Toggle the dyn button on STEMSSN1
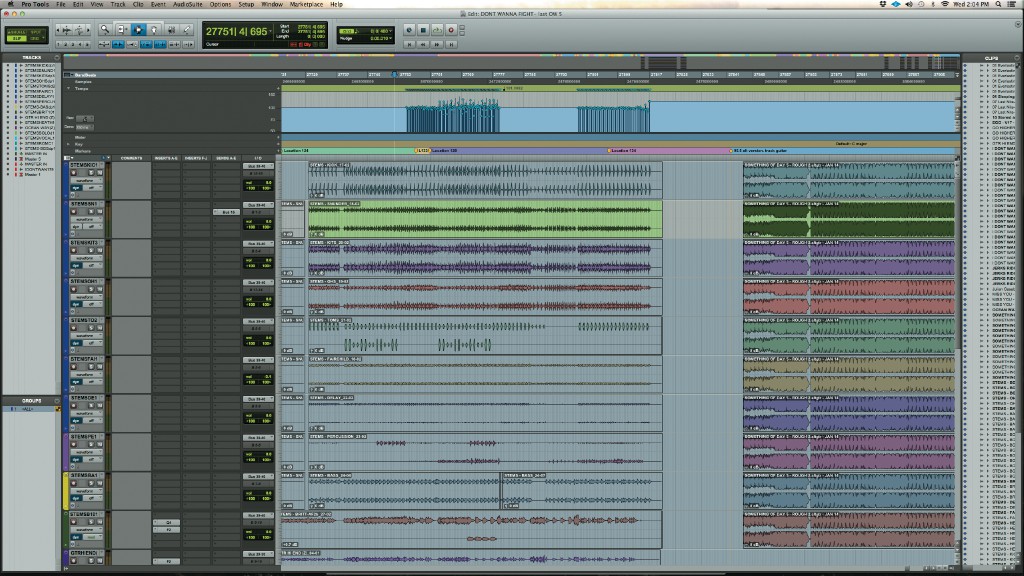Image resolution: width=1024 pixels, height=576 pixels. 76,227
